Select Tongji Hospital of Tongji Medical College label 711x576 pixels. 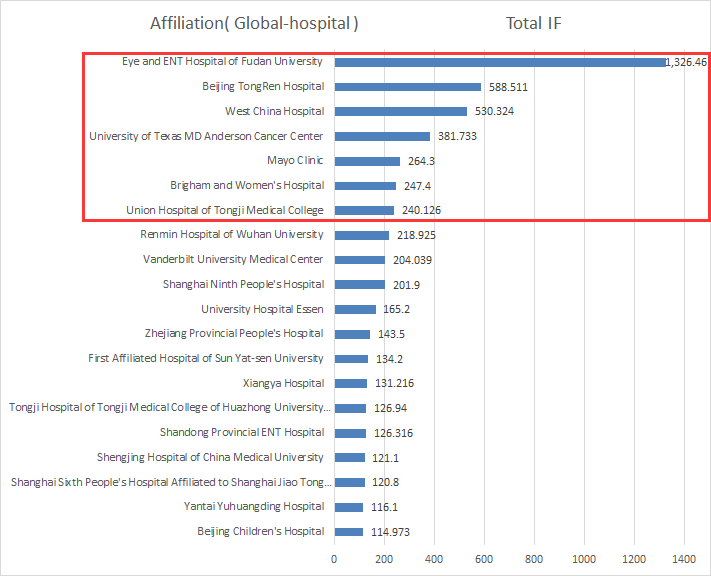coord(170,407)
